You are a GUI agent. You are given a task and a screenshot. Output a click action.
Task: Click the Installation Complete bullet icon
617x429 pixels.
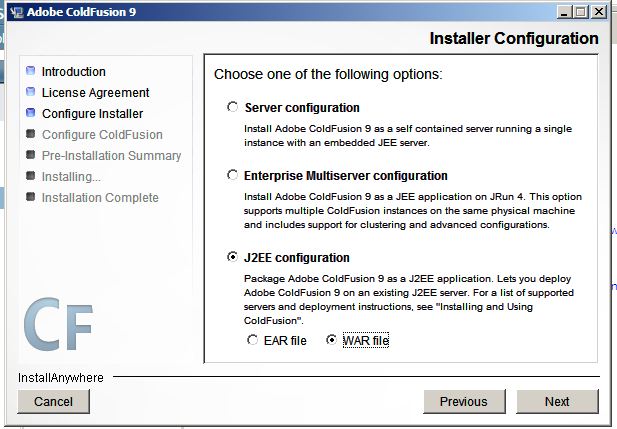31,198
